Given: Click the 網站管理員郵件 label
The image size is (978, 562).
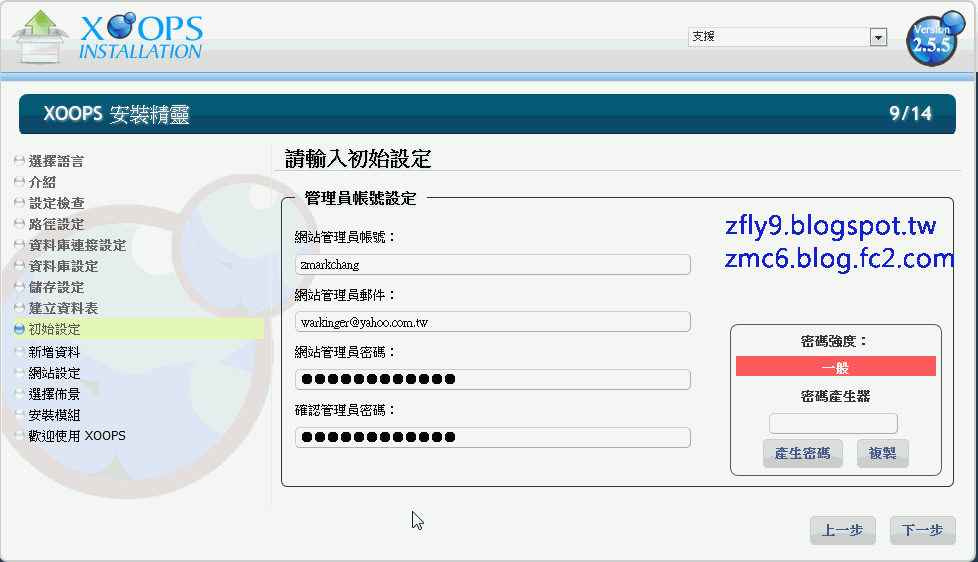Looking at the screenshot, I should pyautogui.click(x=345, y=295).
